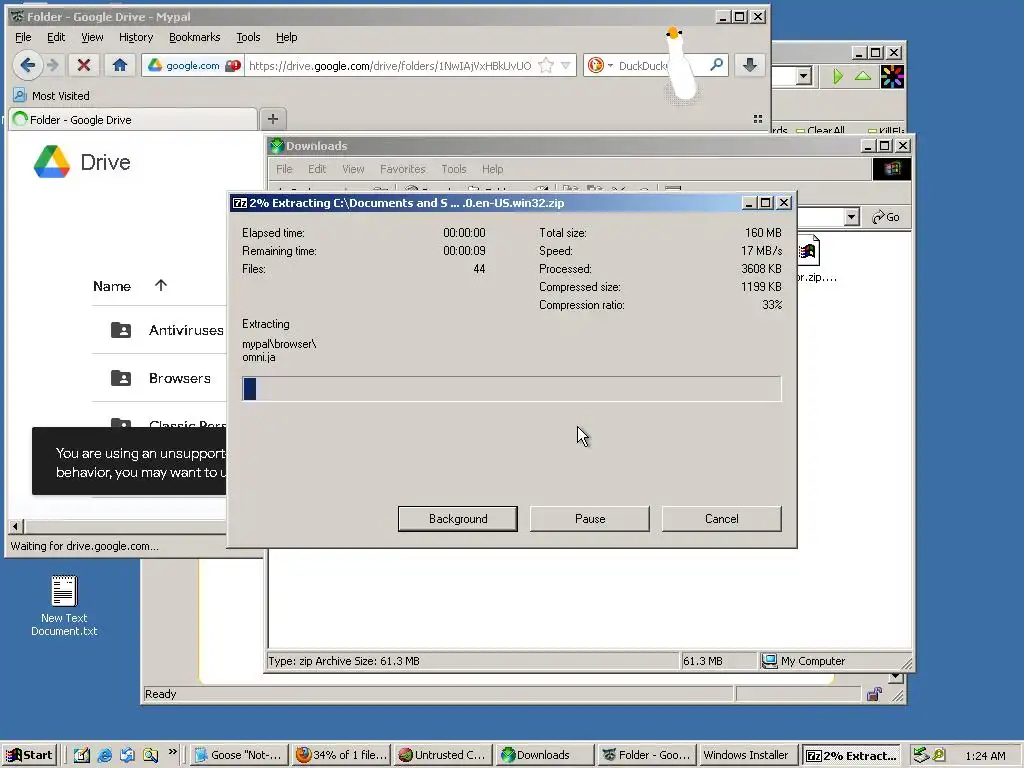
Task: Click the Mypal URL address field
Action: click(390, 65)
